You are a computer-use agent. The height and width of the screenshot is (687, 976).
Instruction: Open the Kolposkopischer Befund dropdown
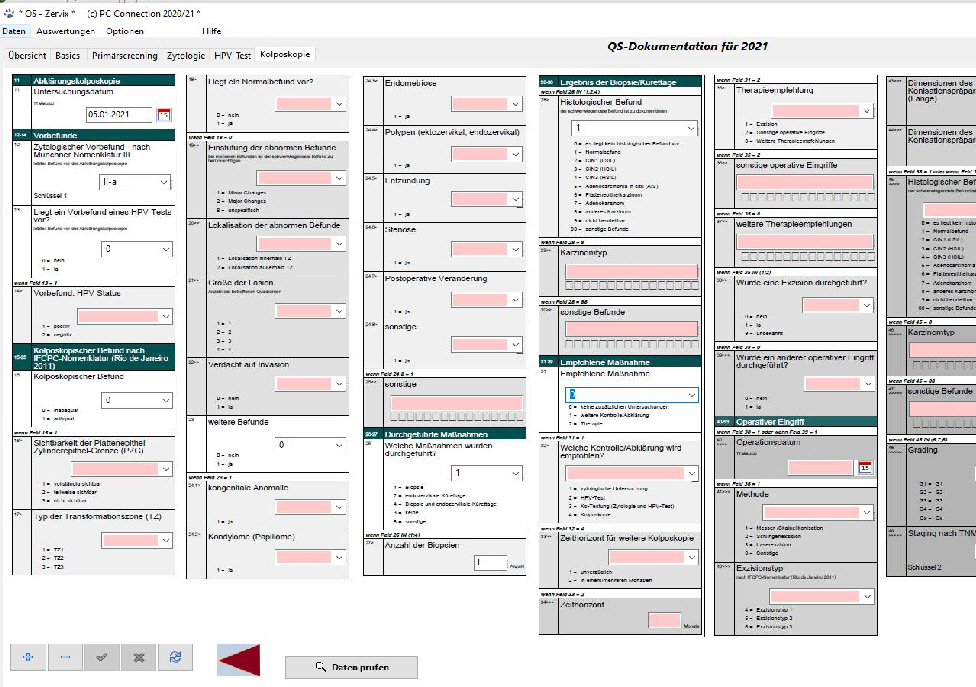click(x=136, y=400)
